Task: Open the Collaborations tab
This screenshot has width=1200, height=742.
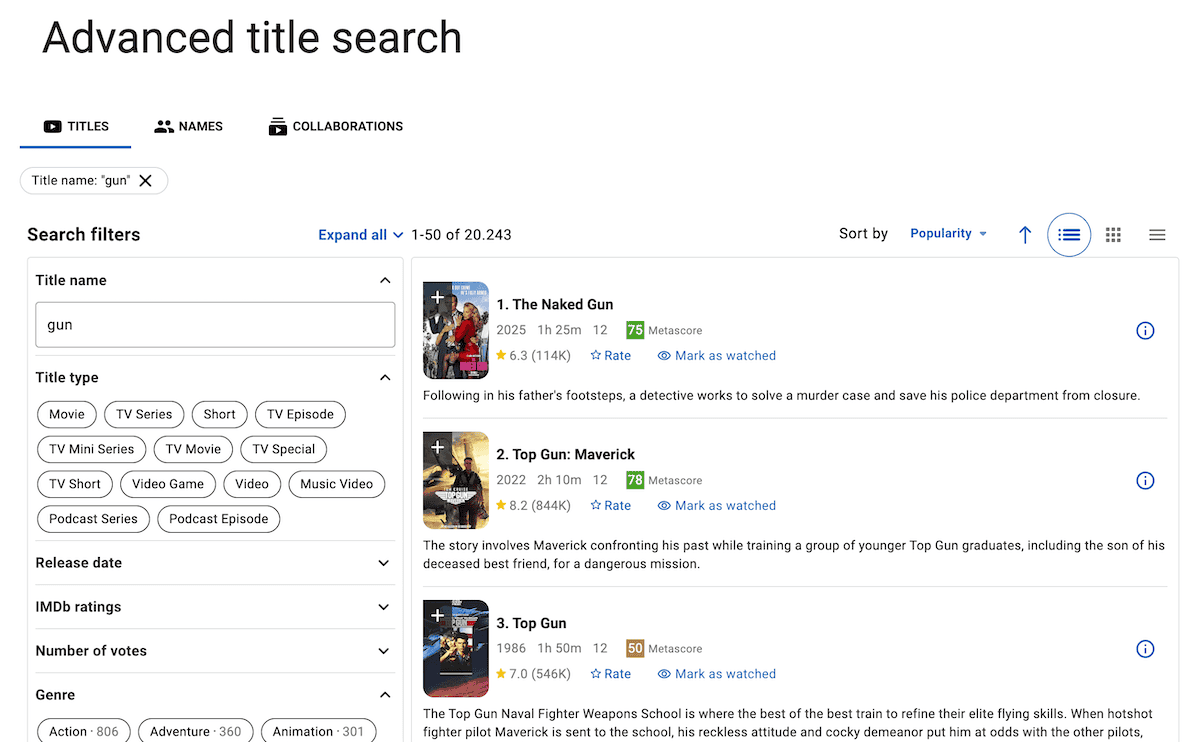Action: point(336,127)
